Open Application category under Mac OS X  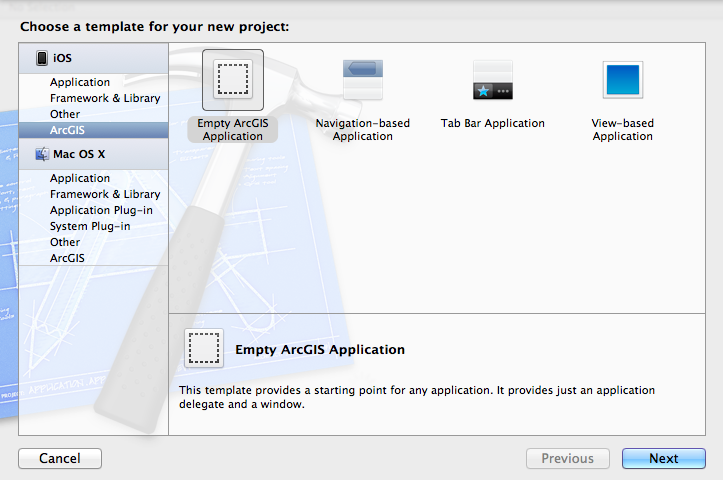80,178
